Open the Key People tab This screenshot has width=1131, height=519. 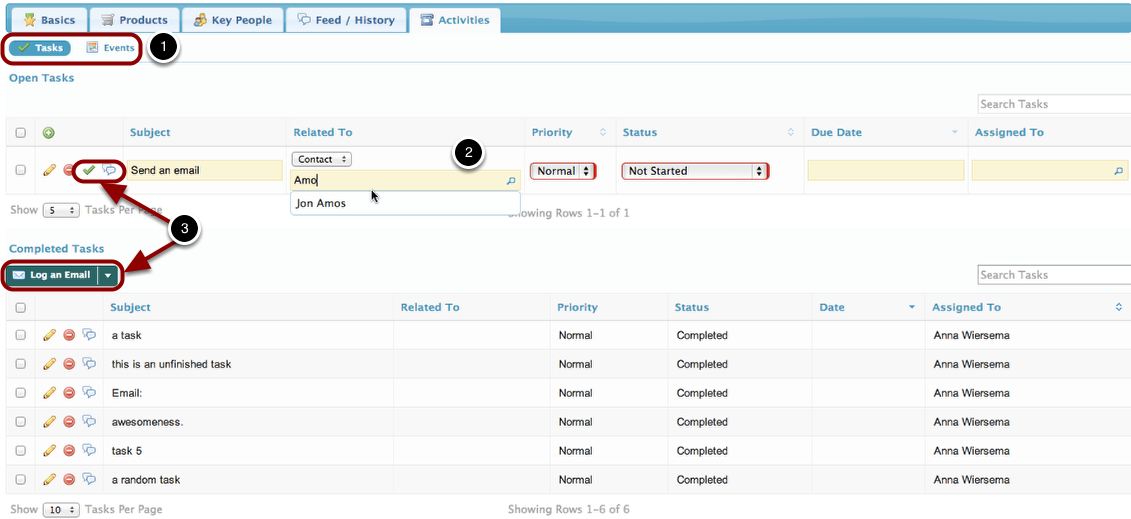[x=232, y=20]
